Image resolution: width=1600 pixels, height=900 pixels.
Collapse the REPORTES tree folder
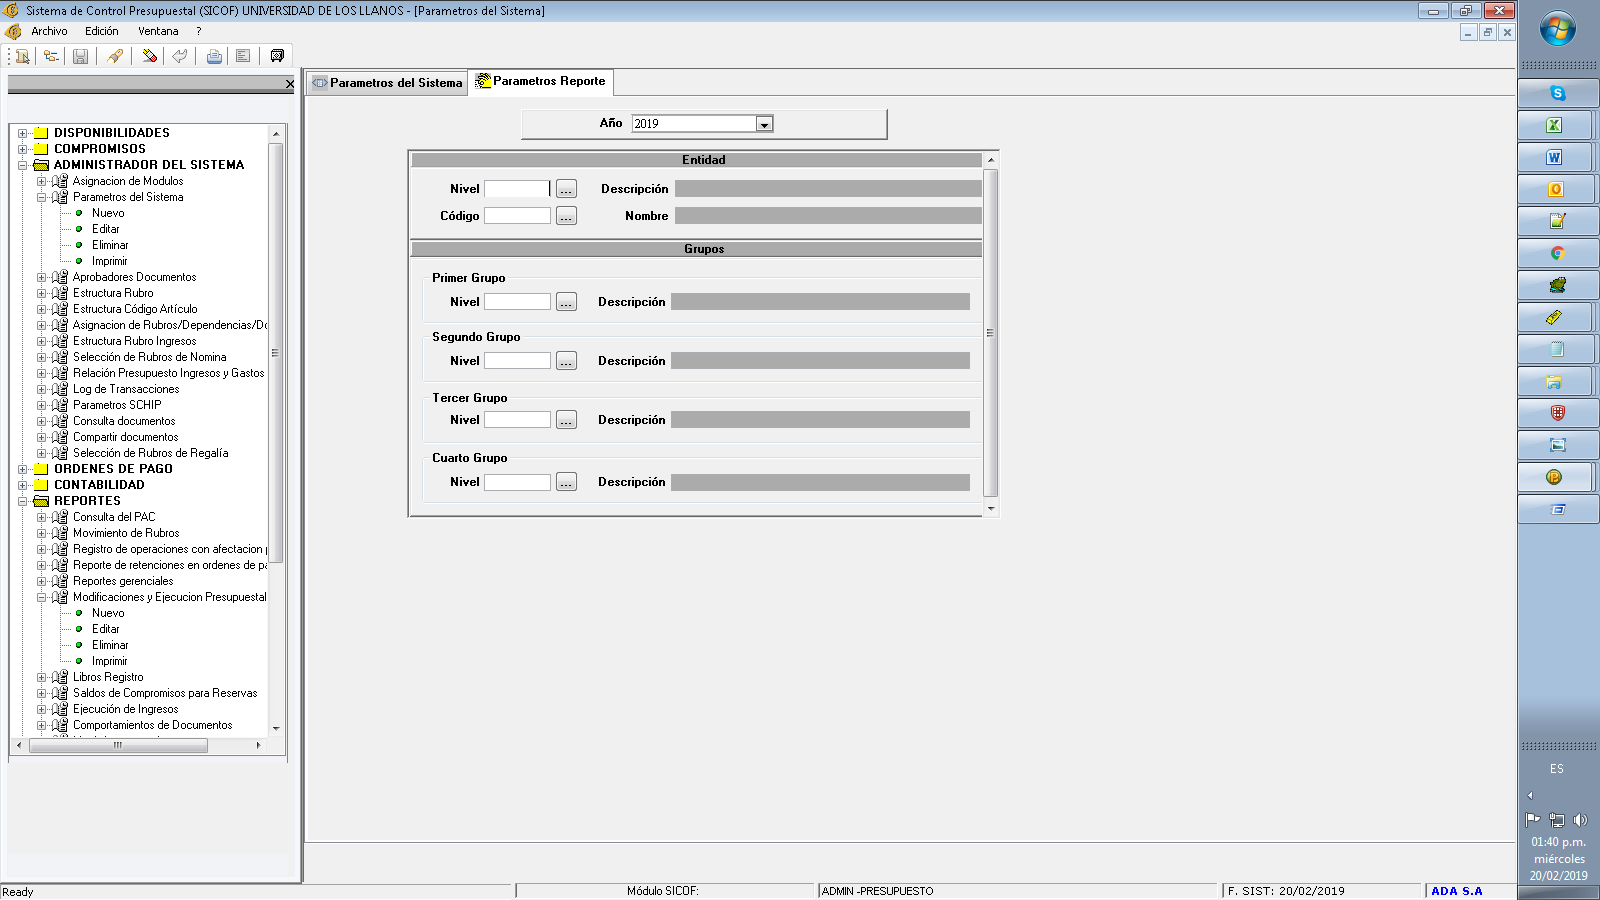(x=22, y=501)
